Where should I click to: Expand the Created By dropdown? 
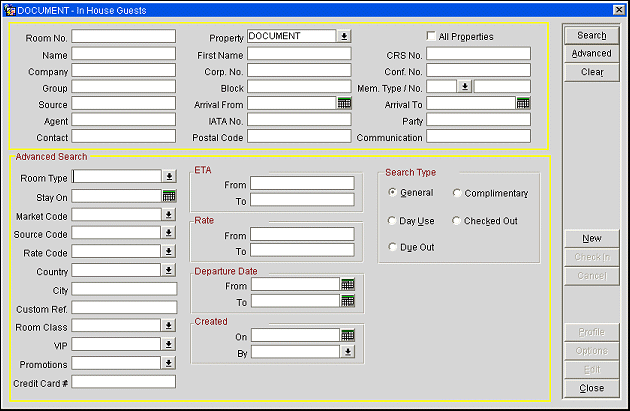click(x=347, y=351)
